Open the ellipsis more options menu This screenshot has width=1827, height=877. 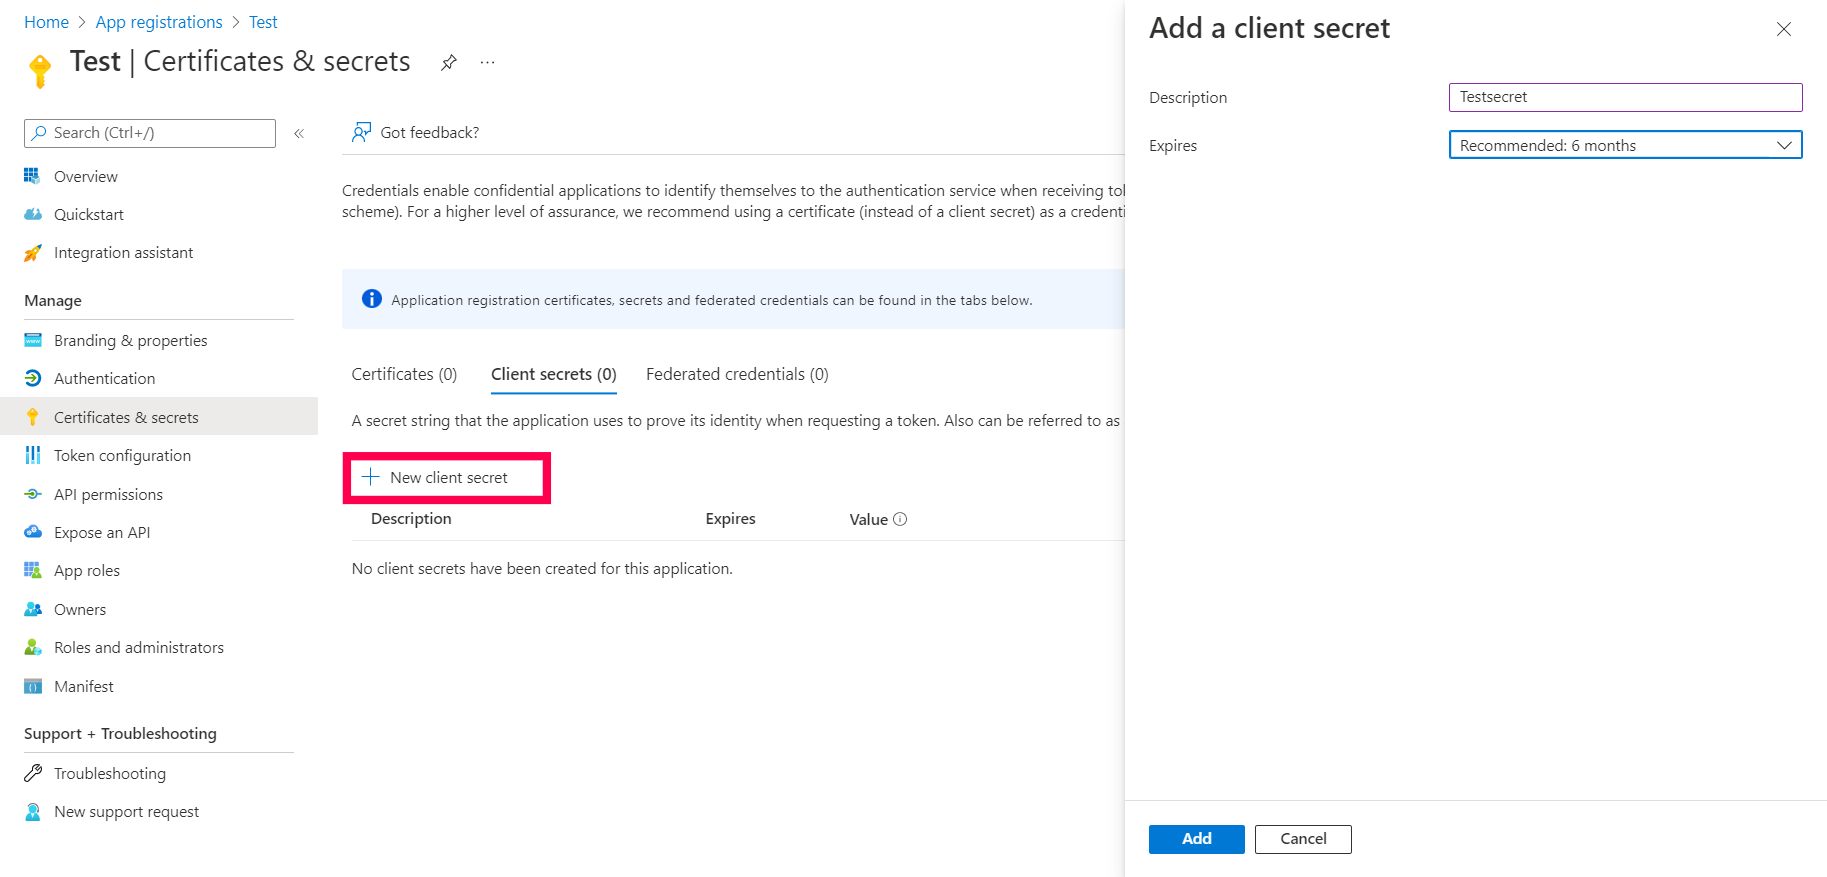coord(487,63)
